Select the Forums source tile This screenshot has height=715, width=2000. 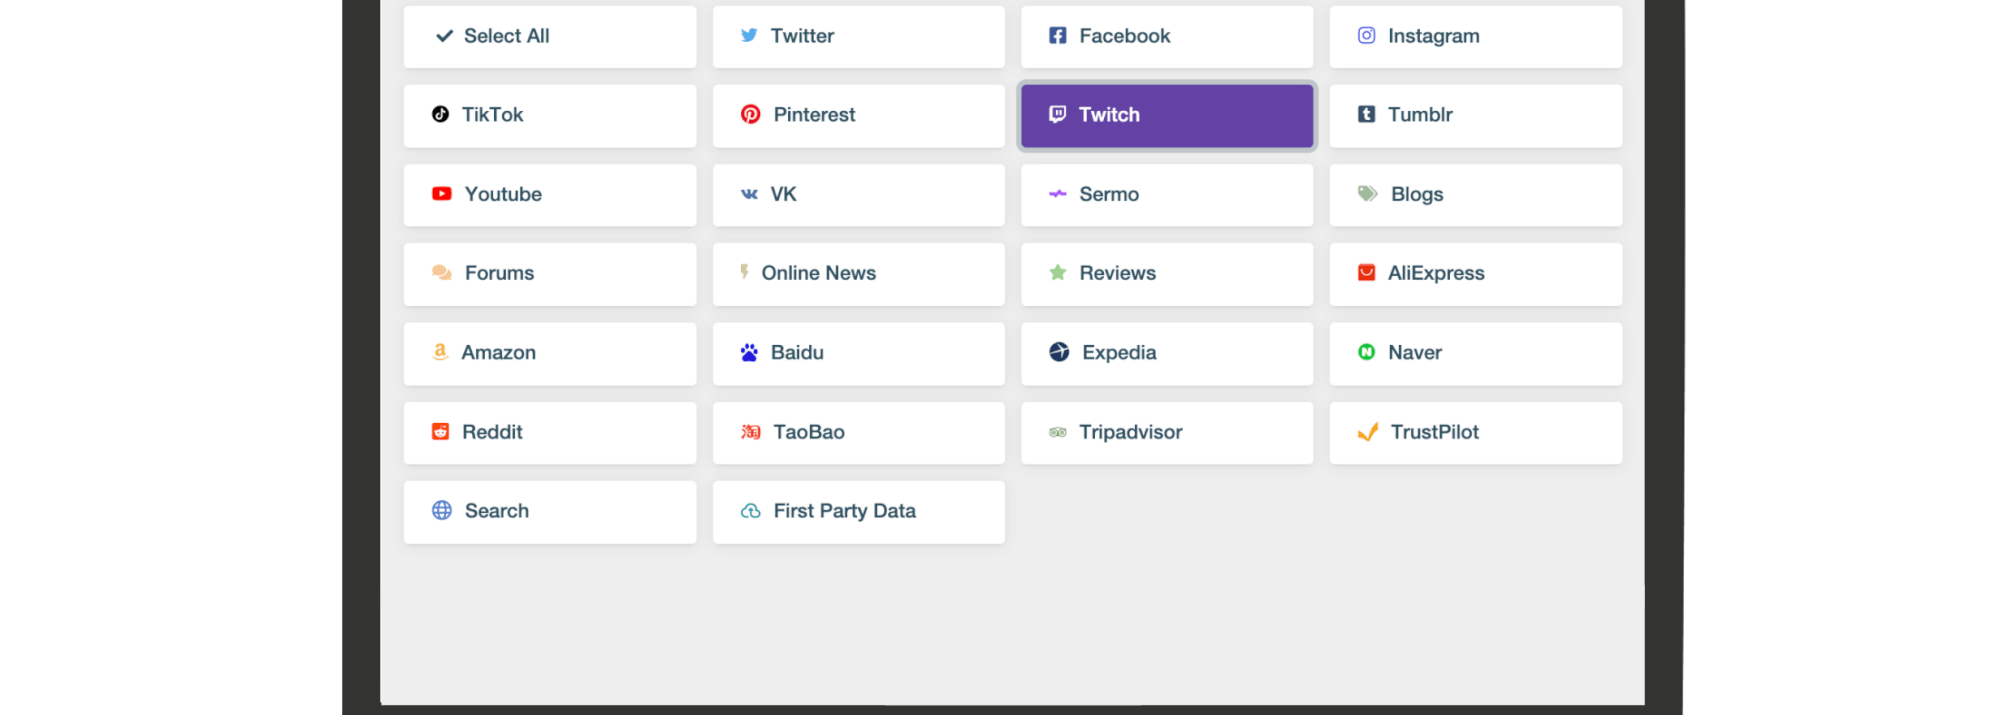click(x=549, y=274)
